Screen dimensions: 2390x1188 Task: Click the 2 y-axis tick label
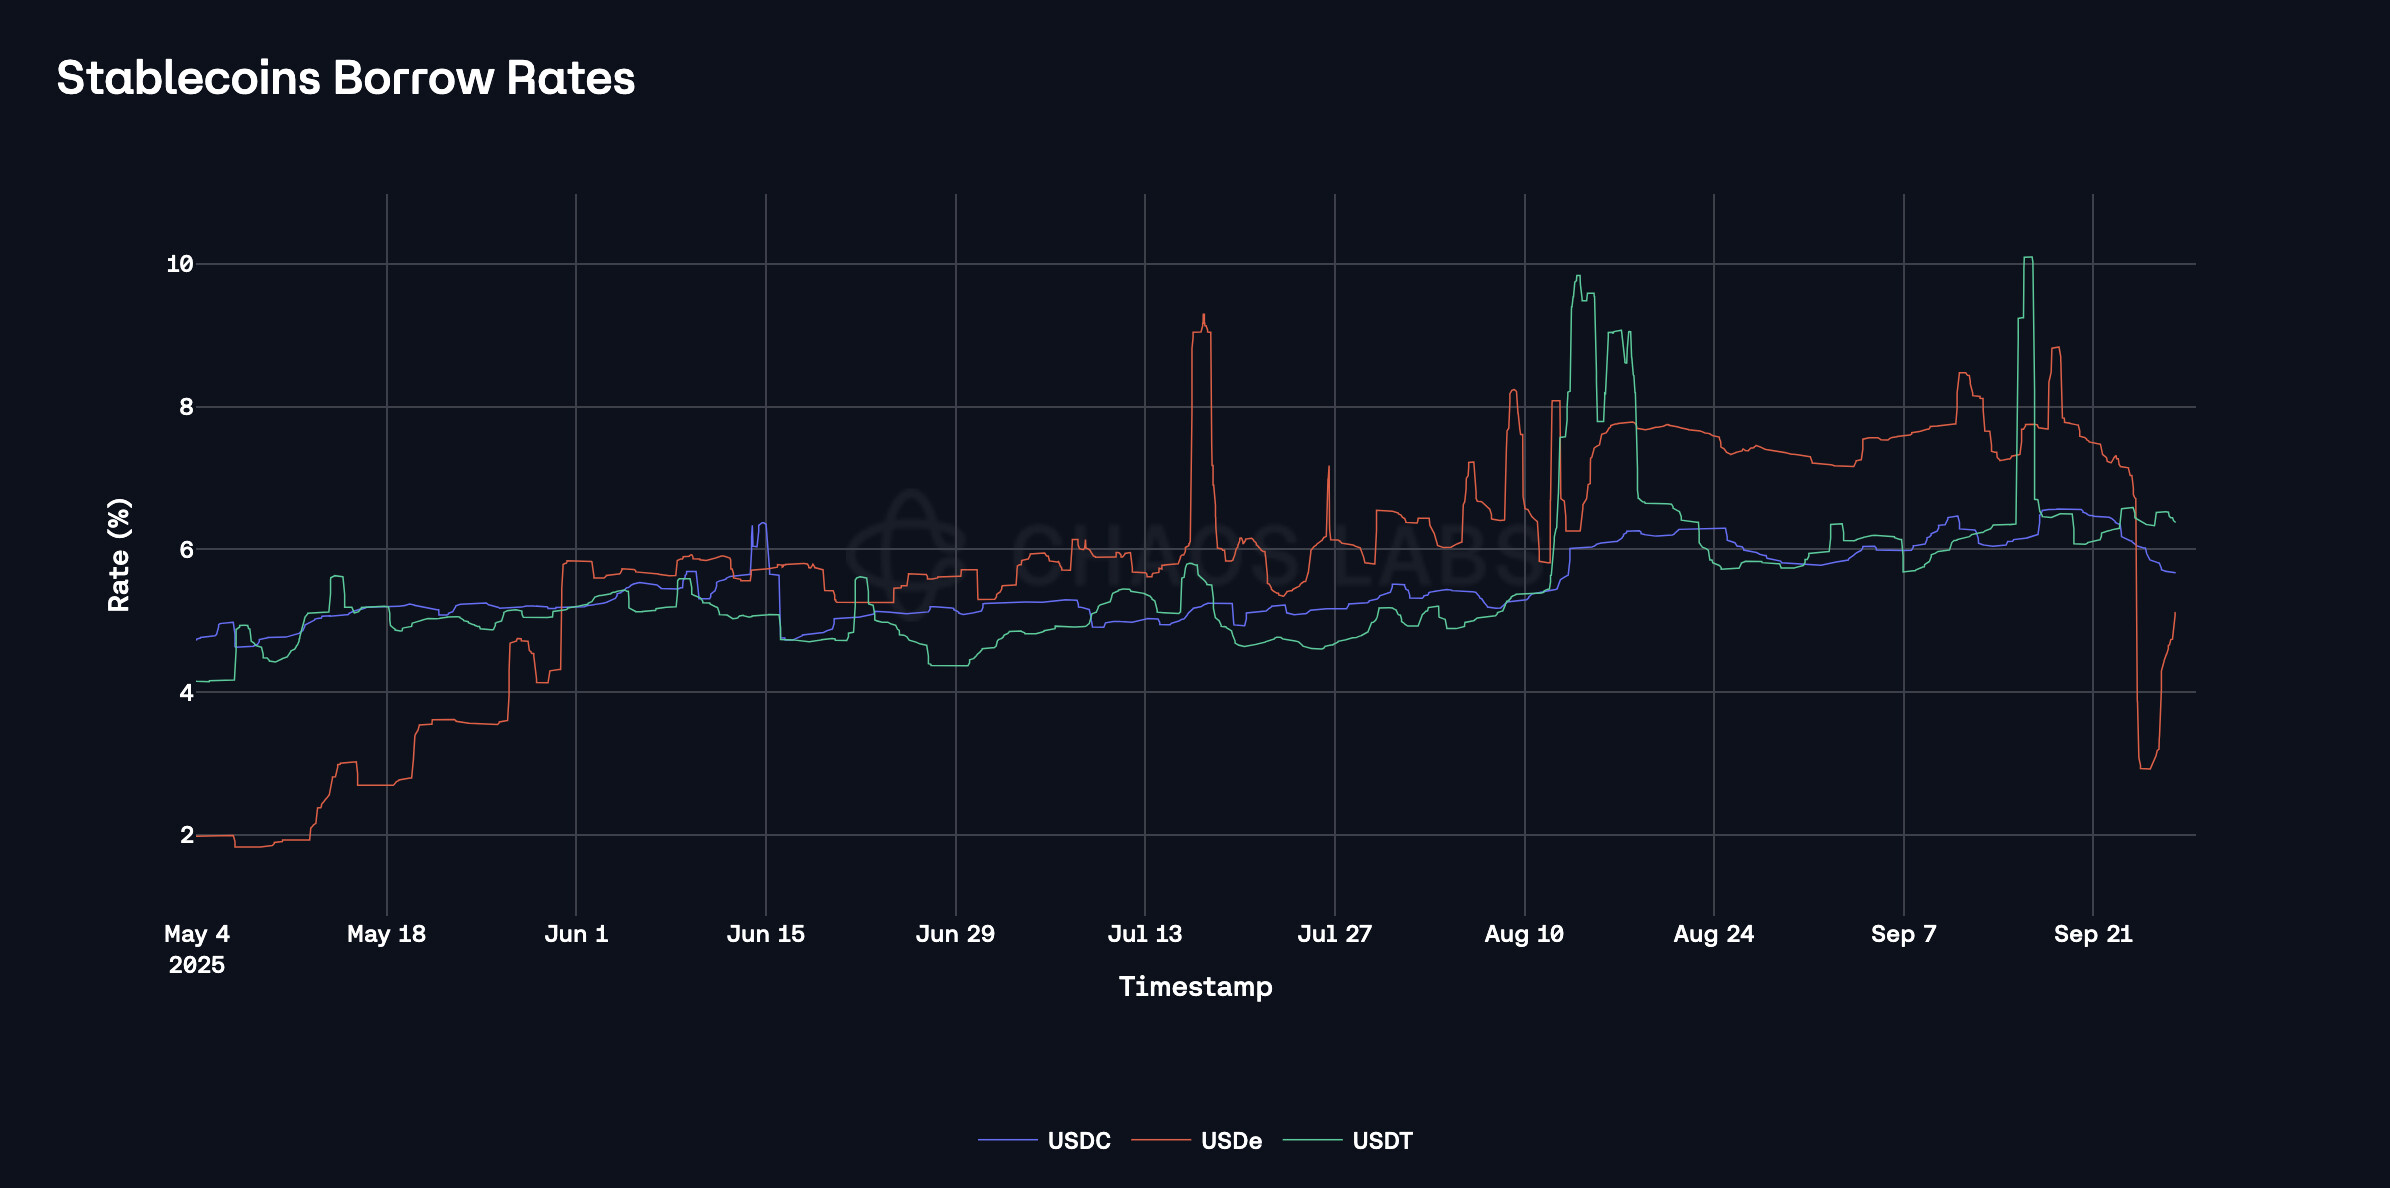[x=186, y=835]
